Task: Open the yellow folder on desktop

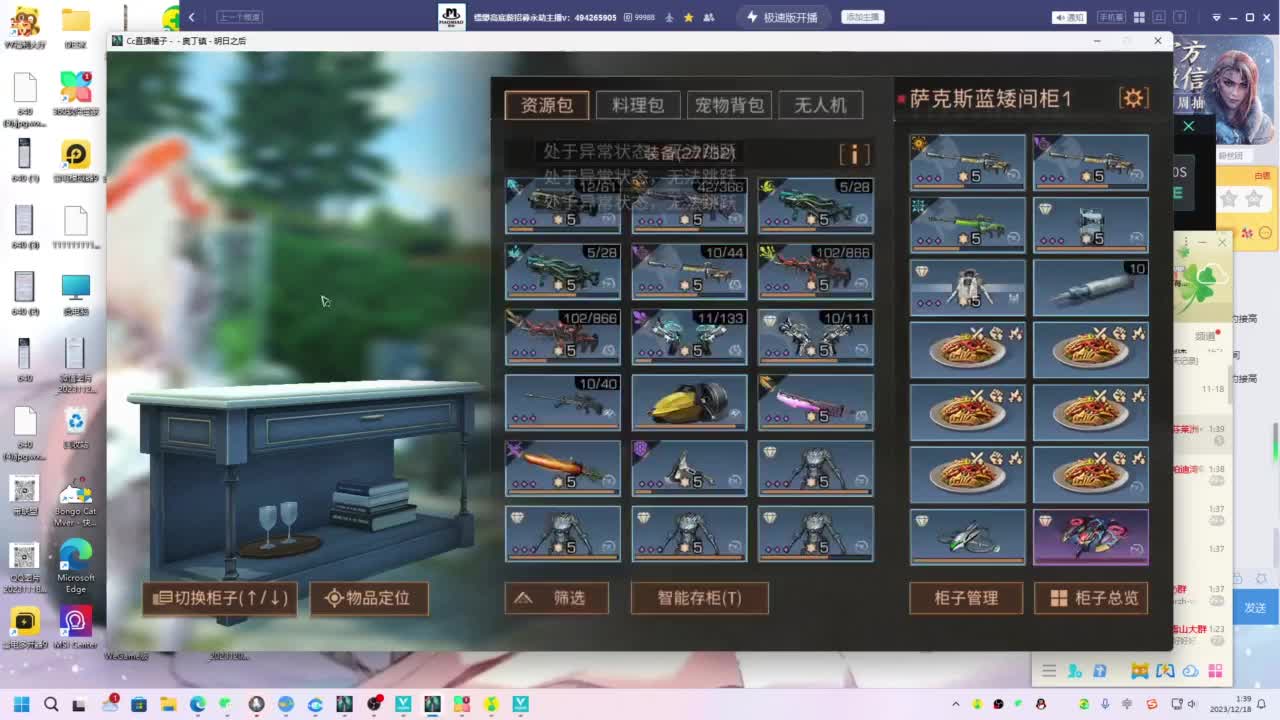Action: click(x=76, y=26)
